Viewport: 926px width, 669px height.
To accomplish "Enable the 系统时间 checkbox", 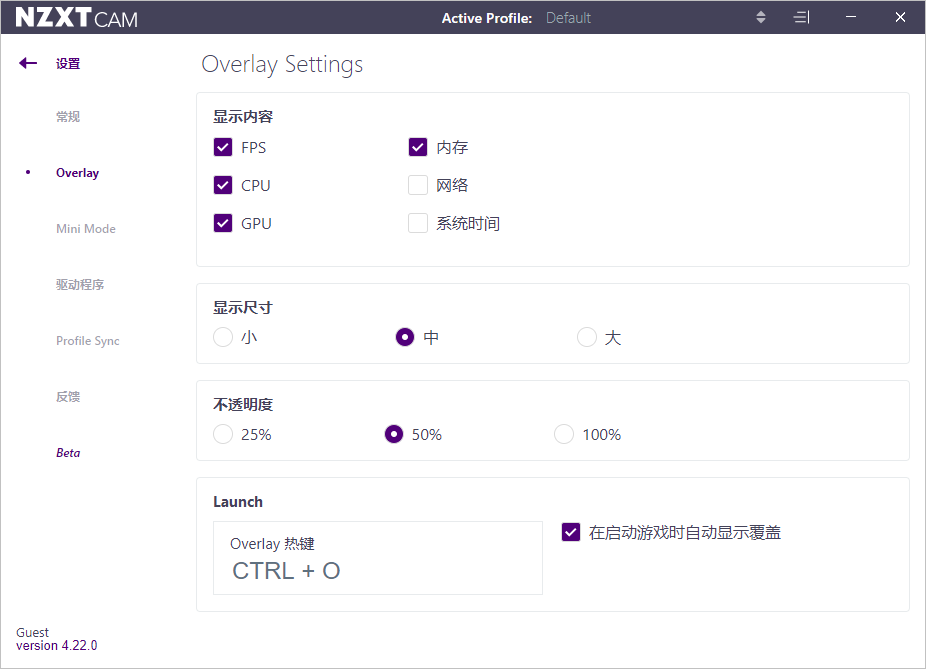I will point(418,223).
